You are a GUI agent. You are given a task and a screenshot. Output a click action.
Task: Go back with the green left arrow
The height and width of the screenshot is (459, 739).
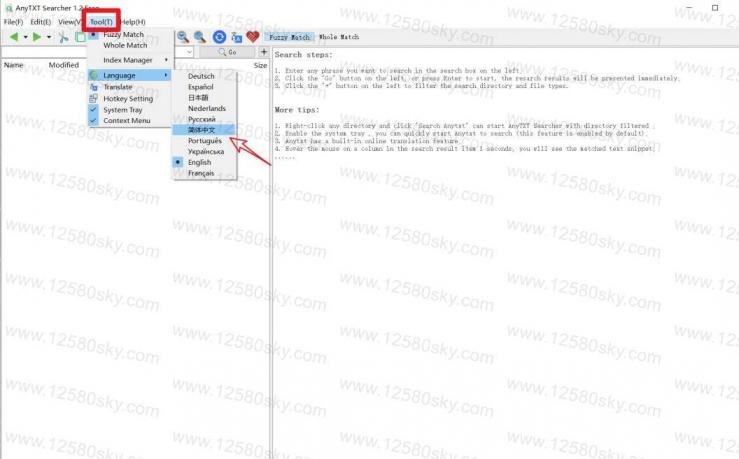pyautogui.click(x=14, y=37)
